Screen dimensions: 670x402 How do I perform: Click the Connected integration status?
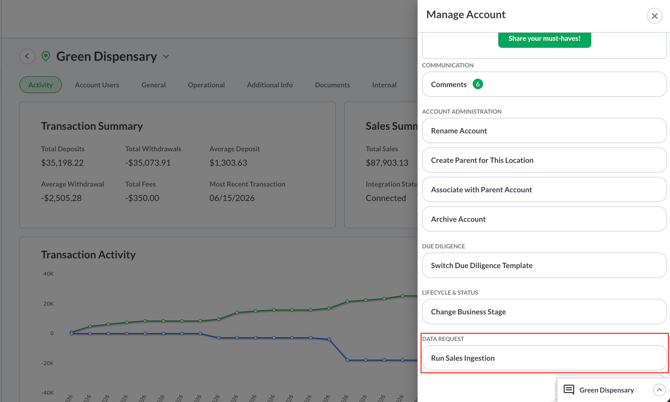coord(386,198)
